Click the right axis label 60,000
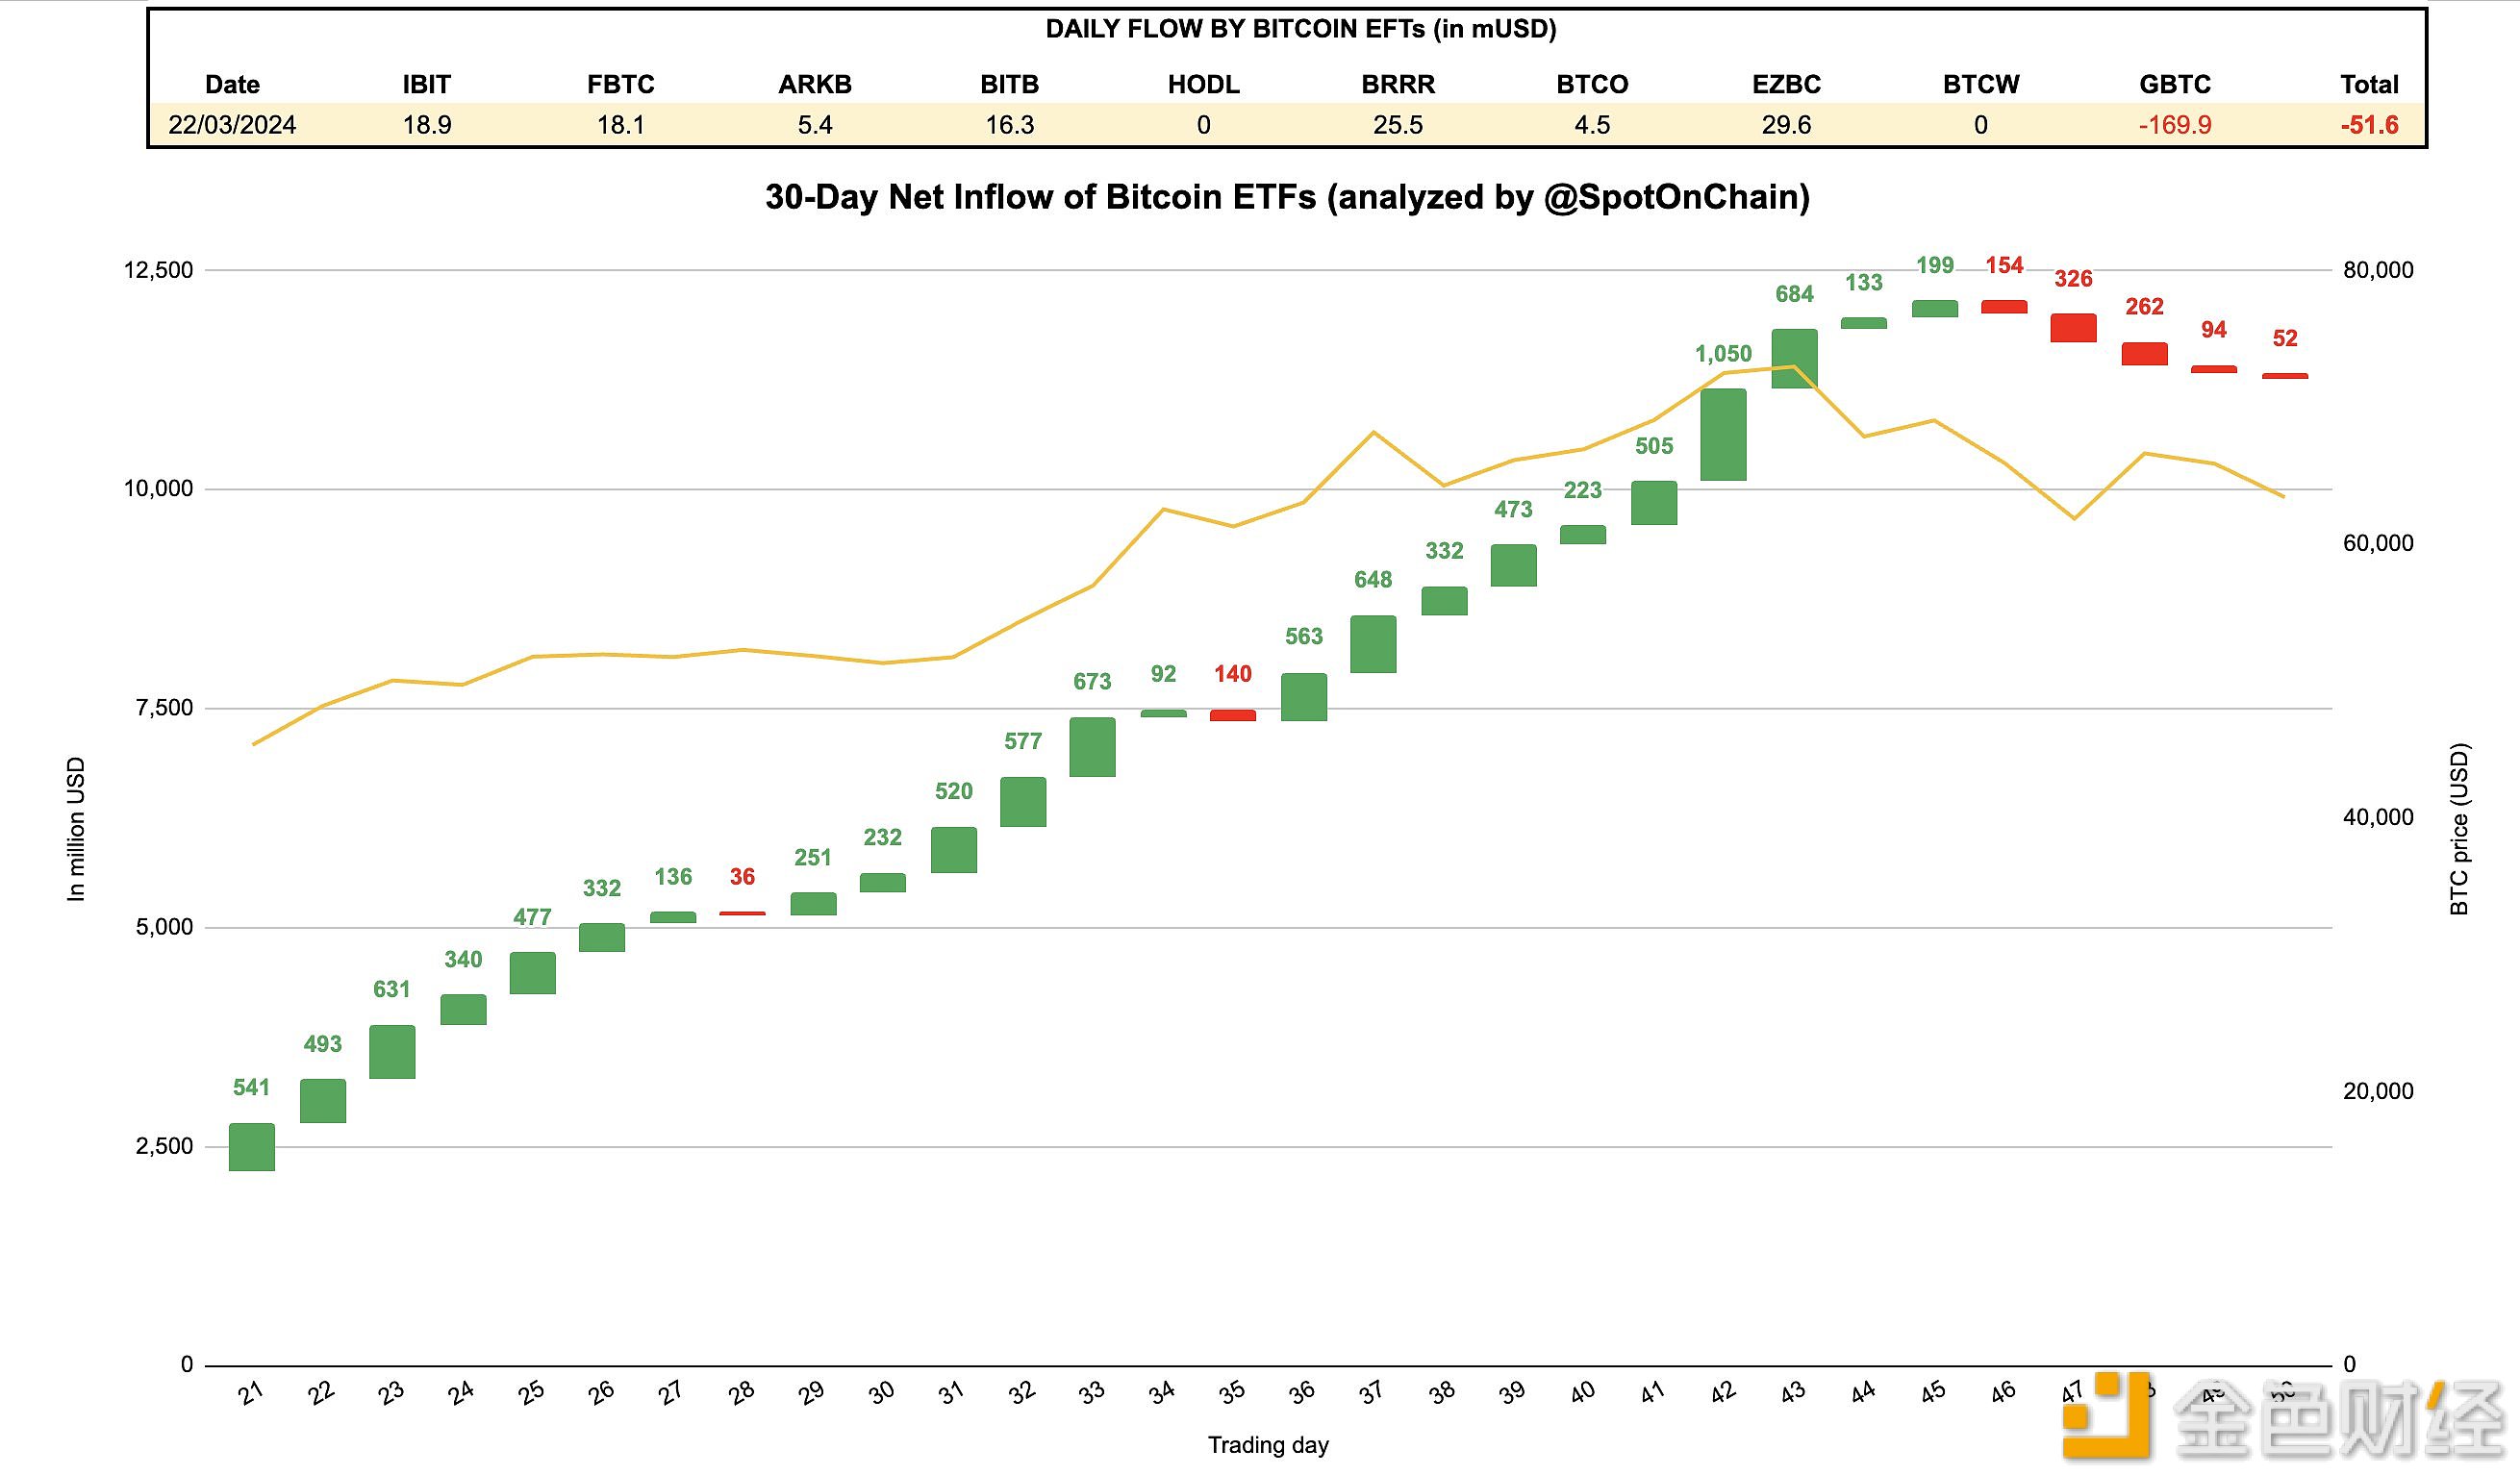Screen dimensions: 2520x1475 tap(2378, 543)
